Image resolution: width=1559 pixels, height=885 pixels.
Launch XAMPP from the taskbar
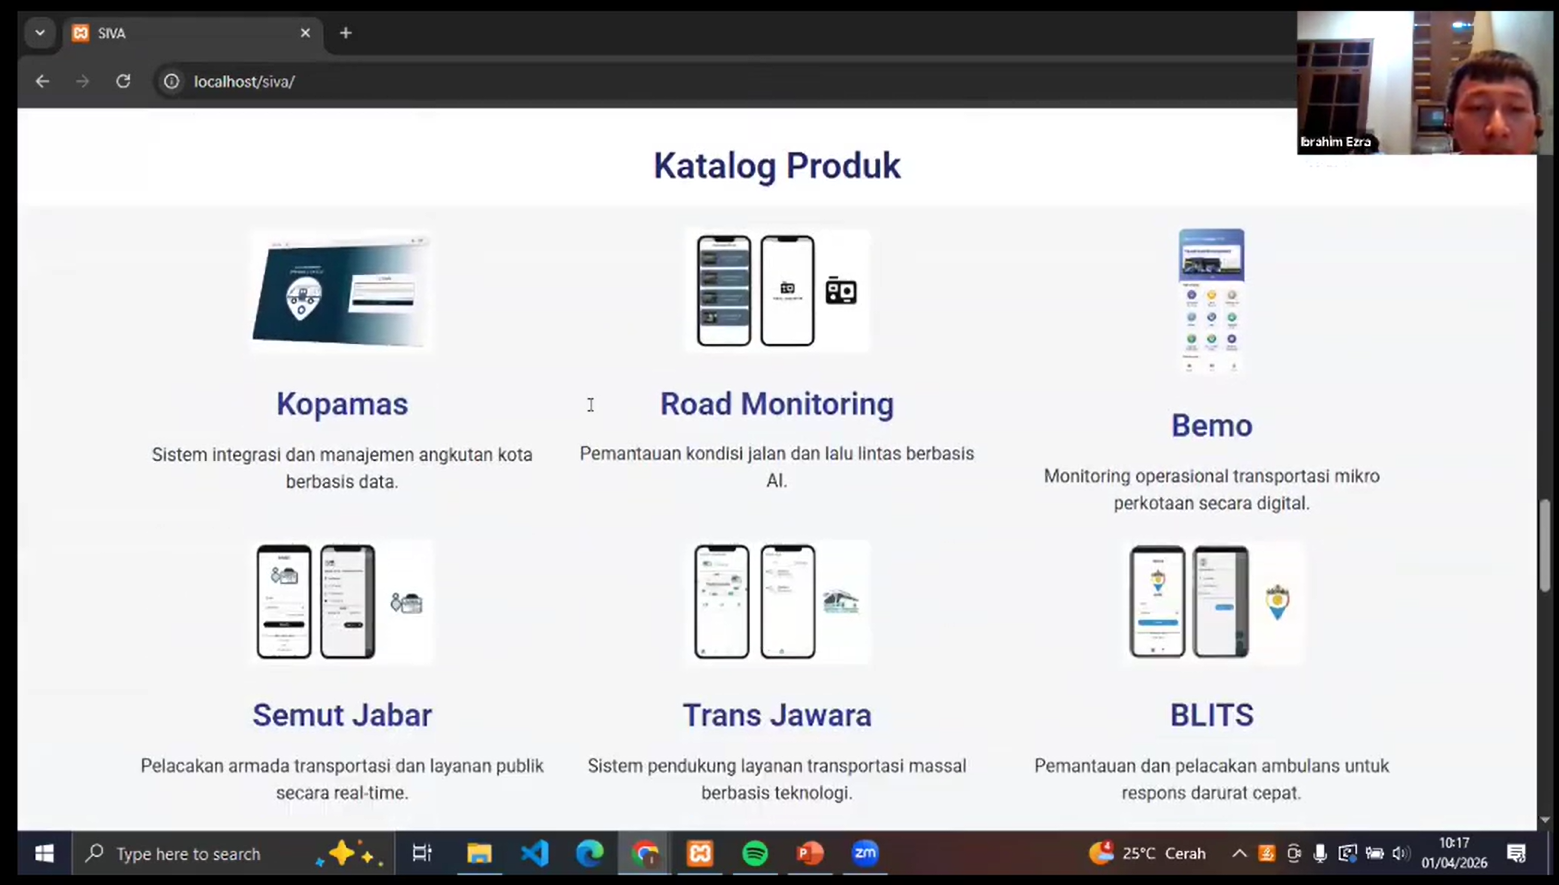click(700, 853)
